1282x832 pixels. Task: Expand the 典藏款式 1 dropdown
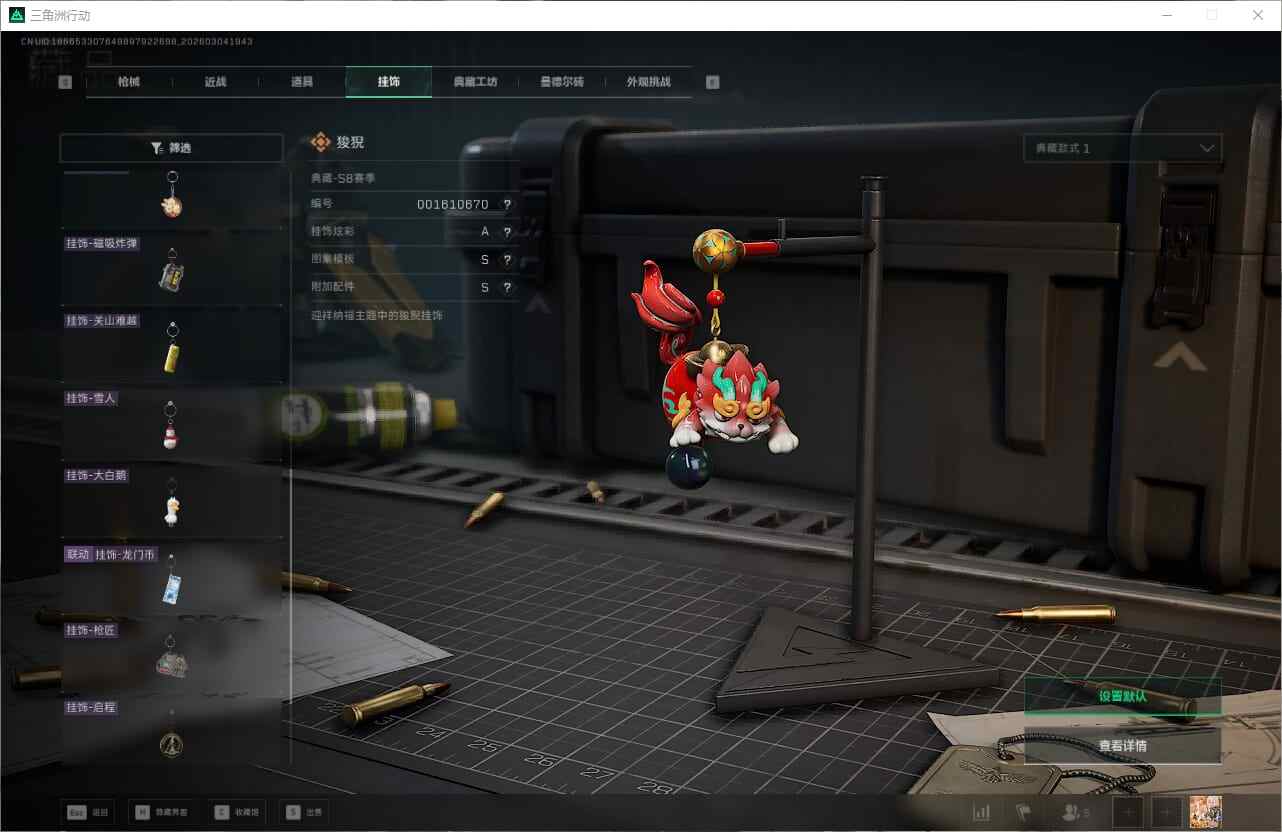(x=1122, y=148)
